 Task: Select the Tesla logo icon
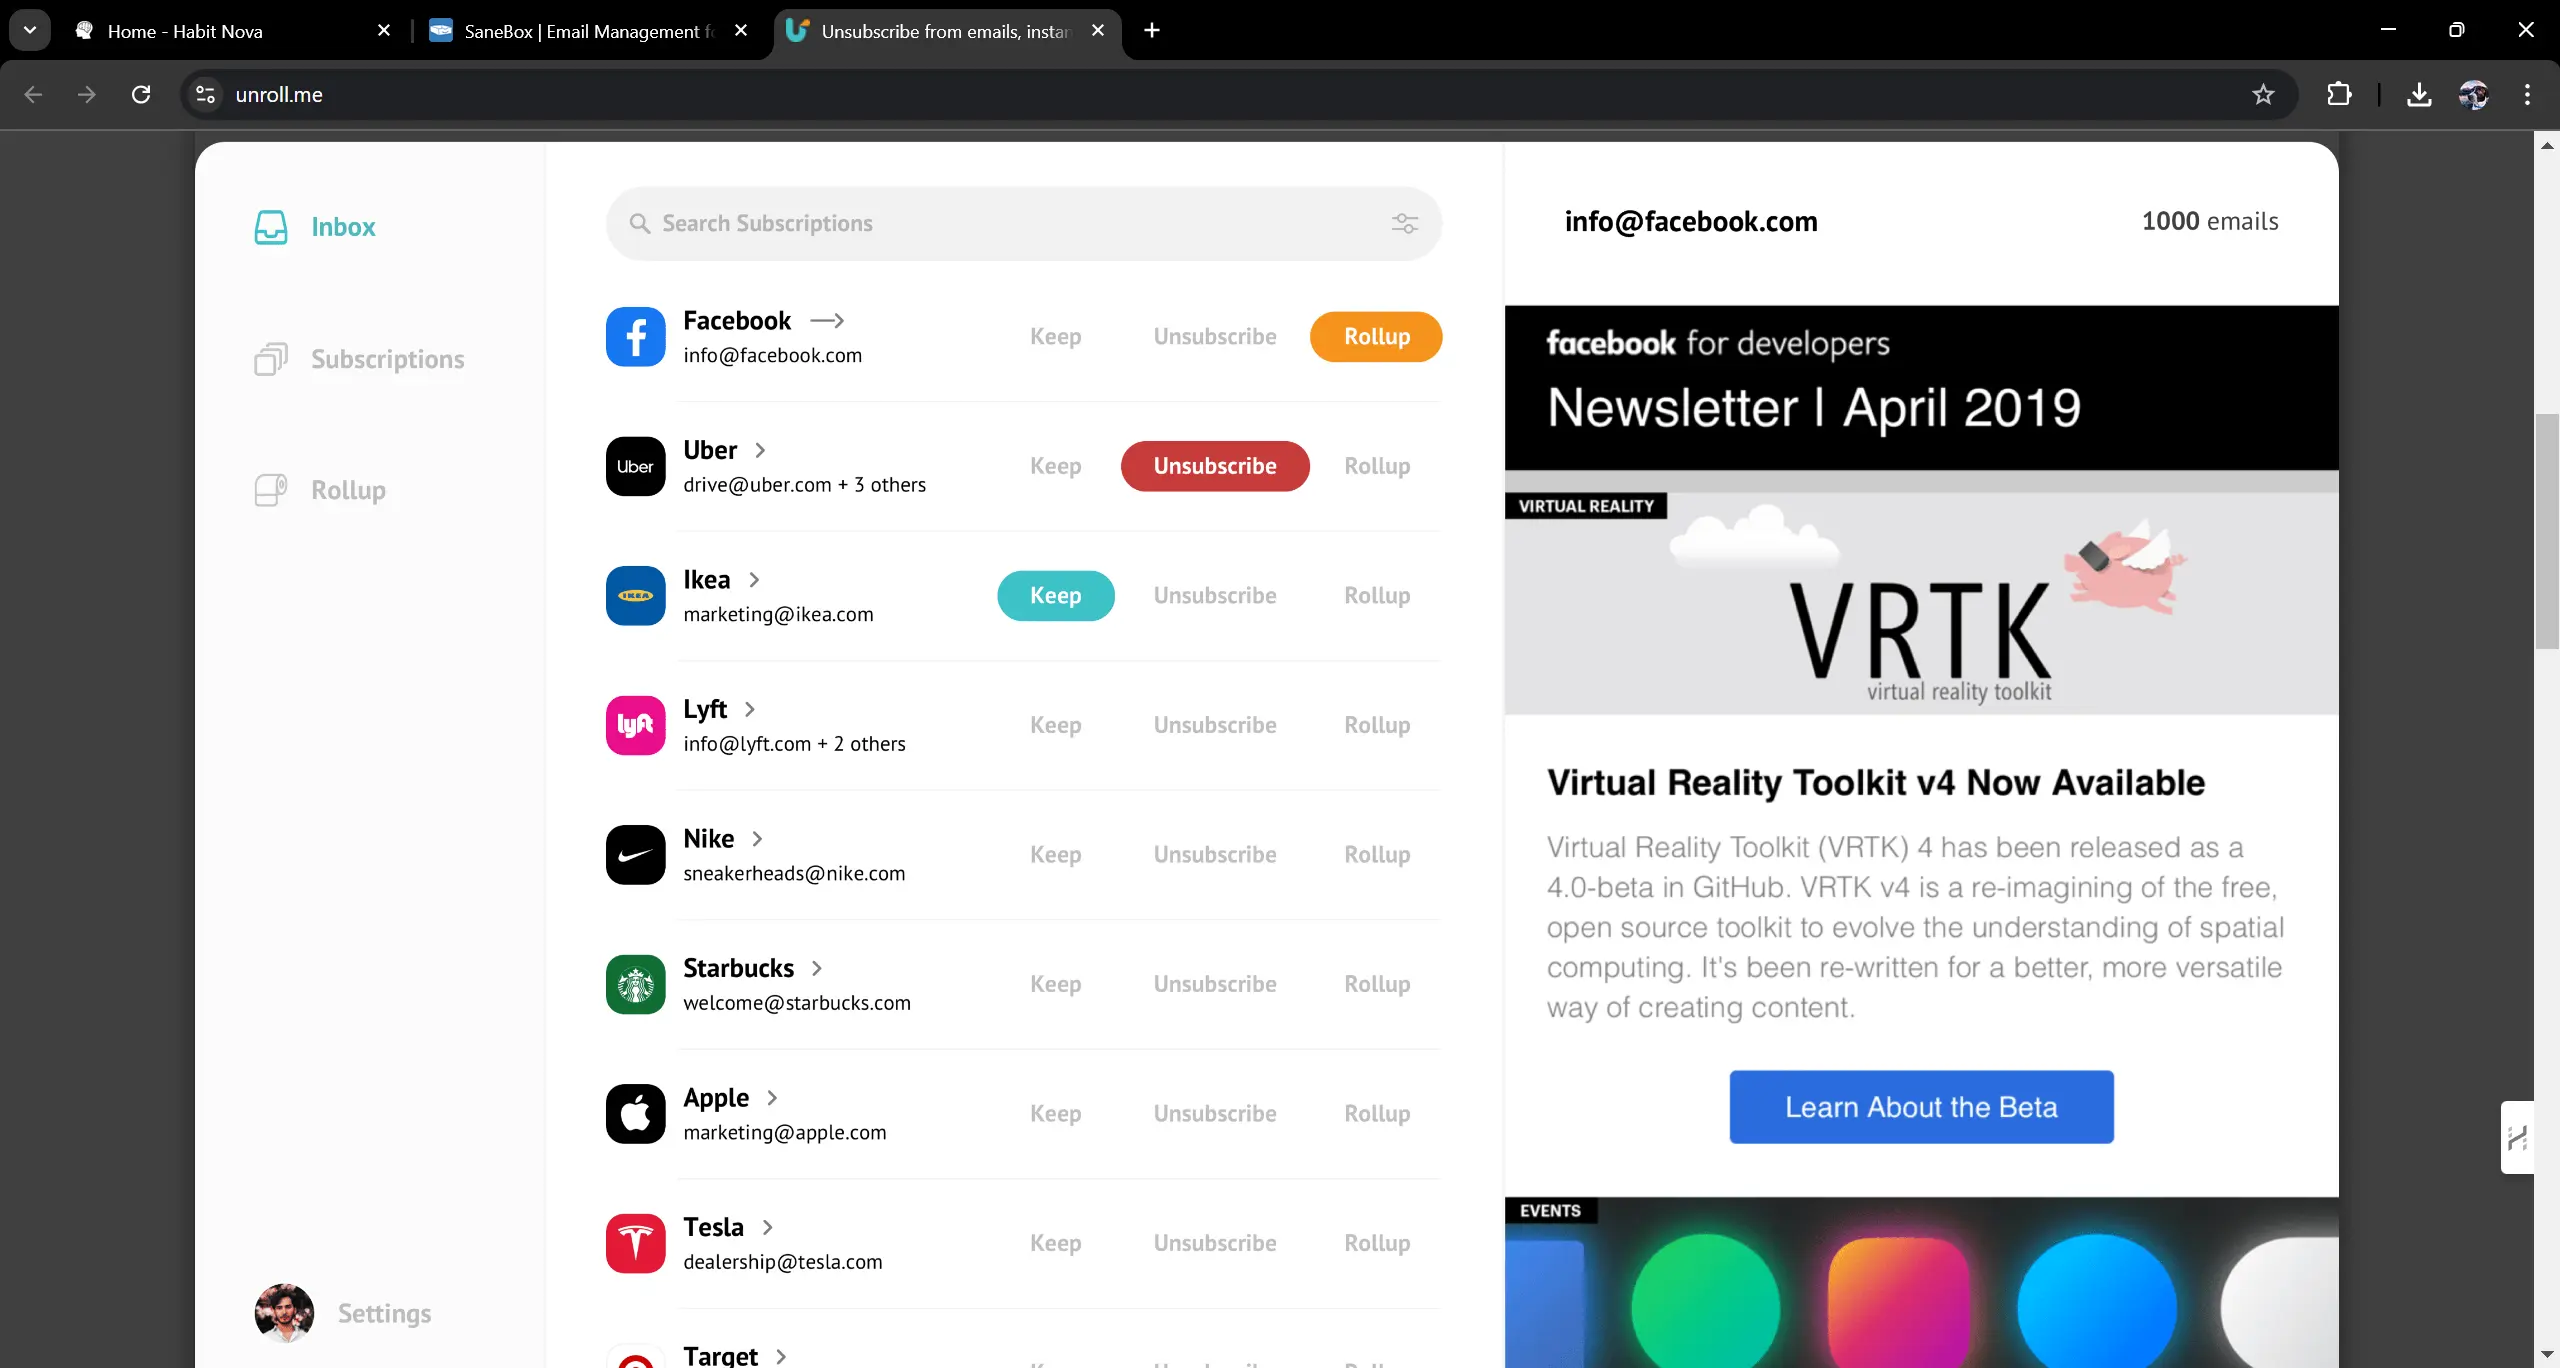(x=636, y=1243)
